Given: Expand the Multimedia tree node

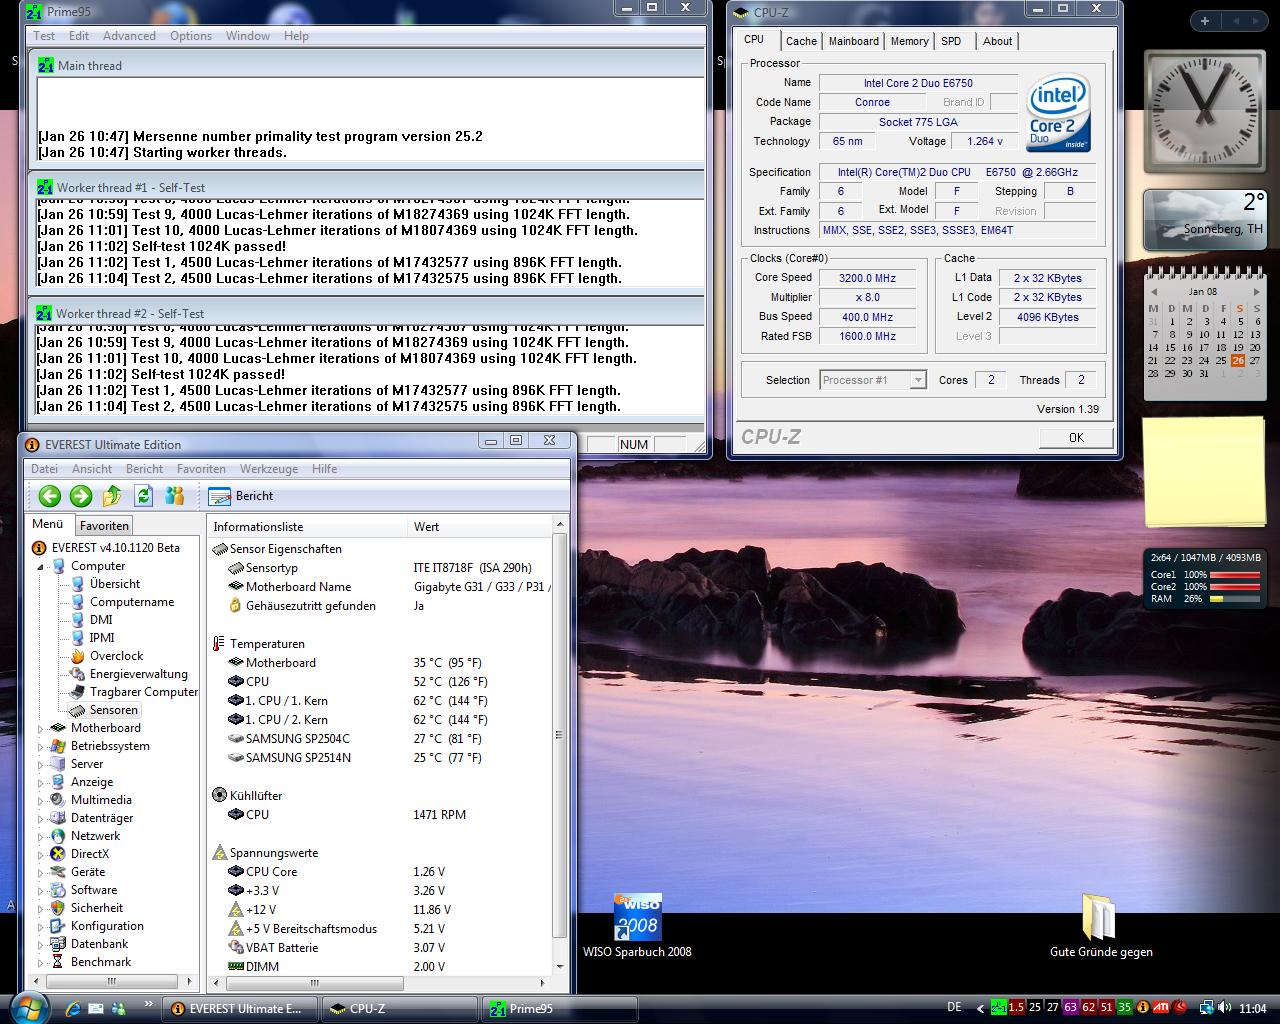Looking at the screenshot, I should pos(41,800).
